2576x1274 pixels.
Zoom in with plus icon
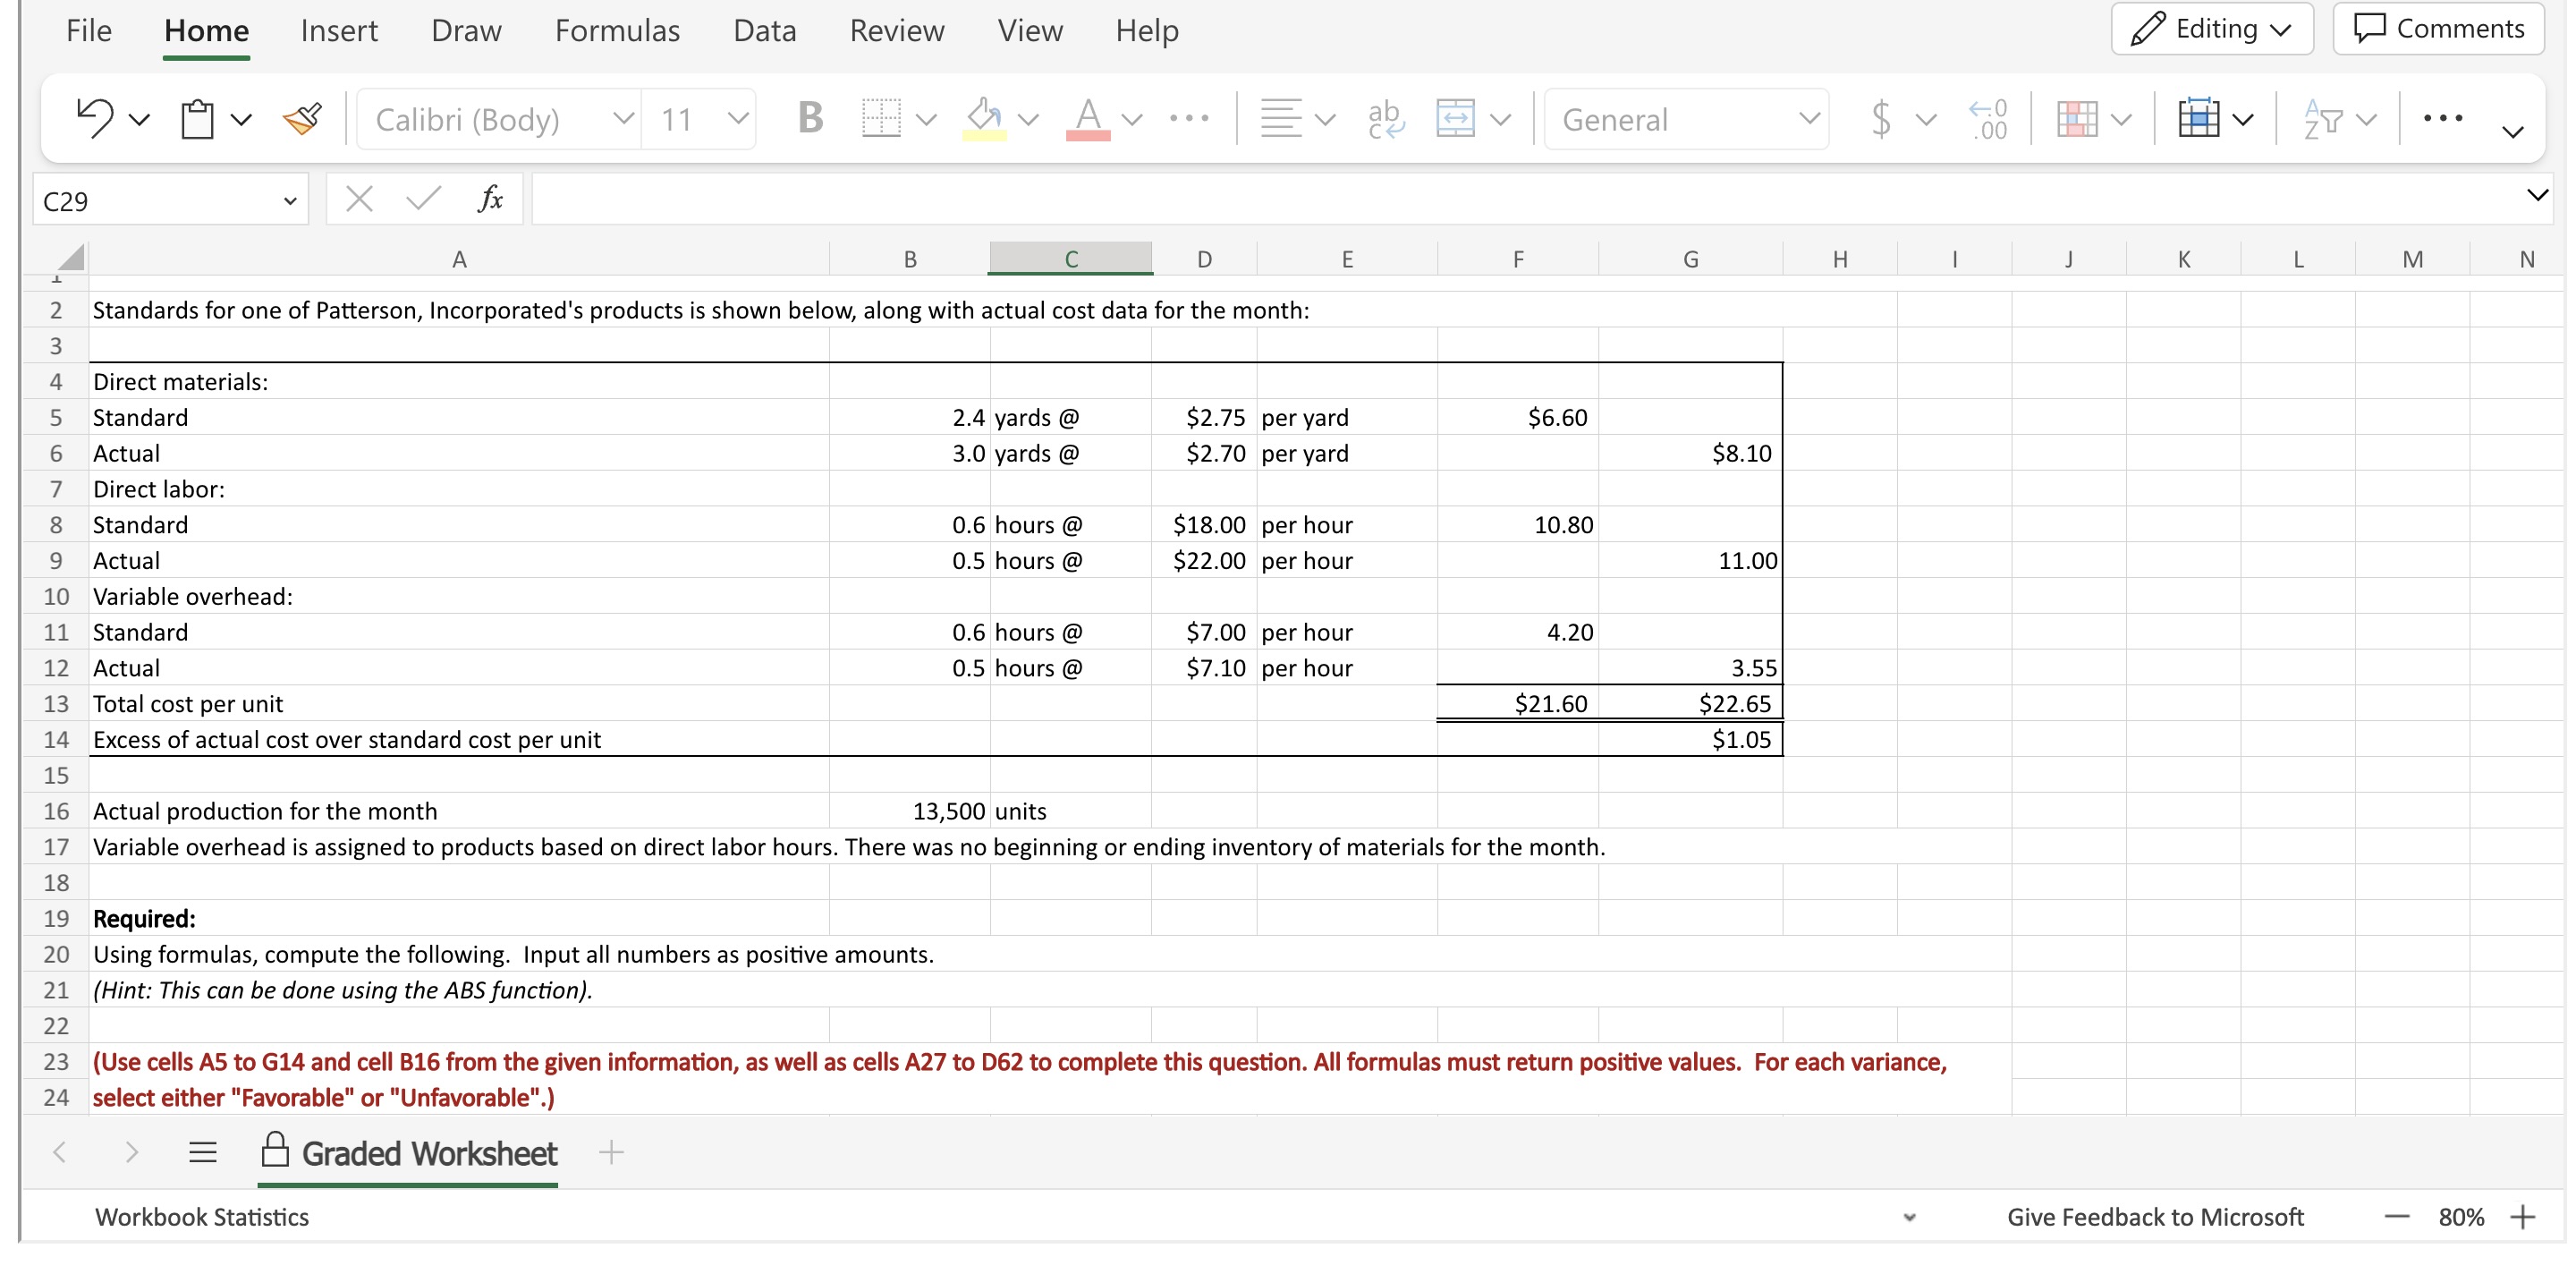tap(2523, 1217)
